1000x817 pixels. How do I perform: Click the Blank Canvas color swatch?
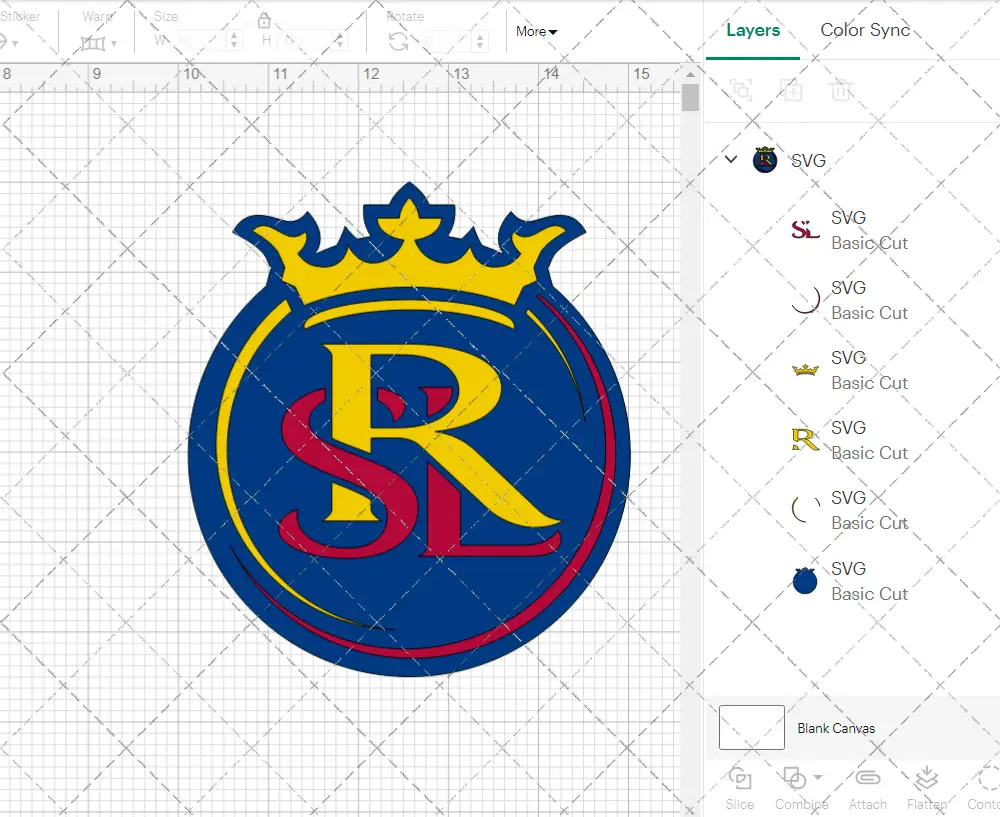752,728
